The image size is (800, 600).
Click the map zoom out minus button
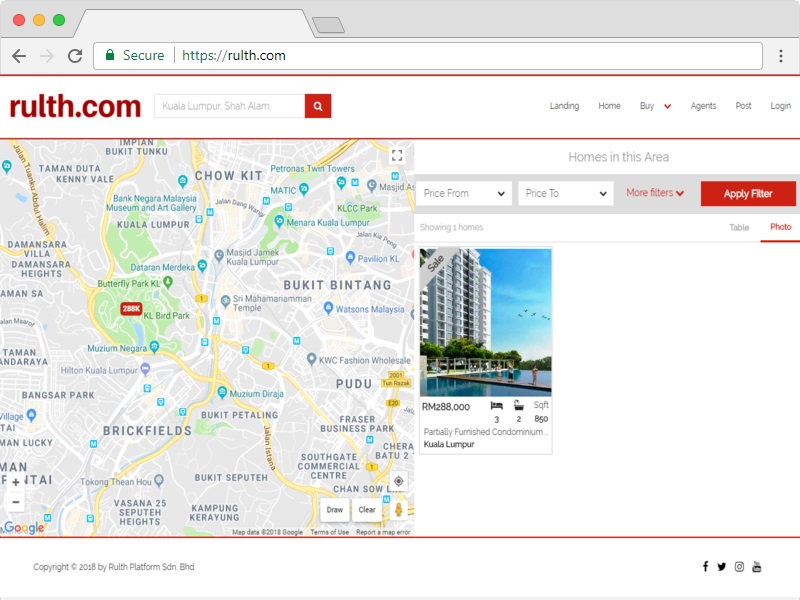click(15, 502)
